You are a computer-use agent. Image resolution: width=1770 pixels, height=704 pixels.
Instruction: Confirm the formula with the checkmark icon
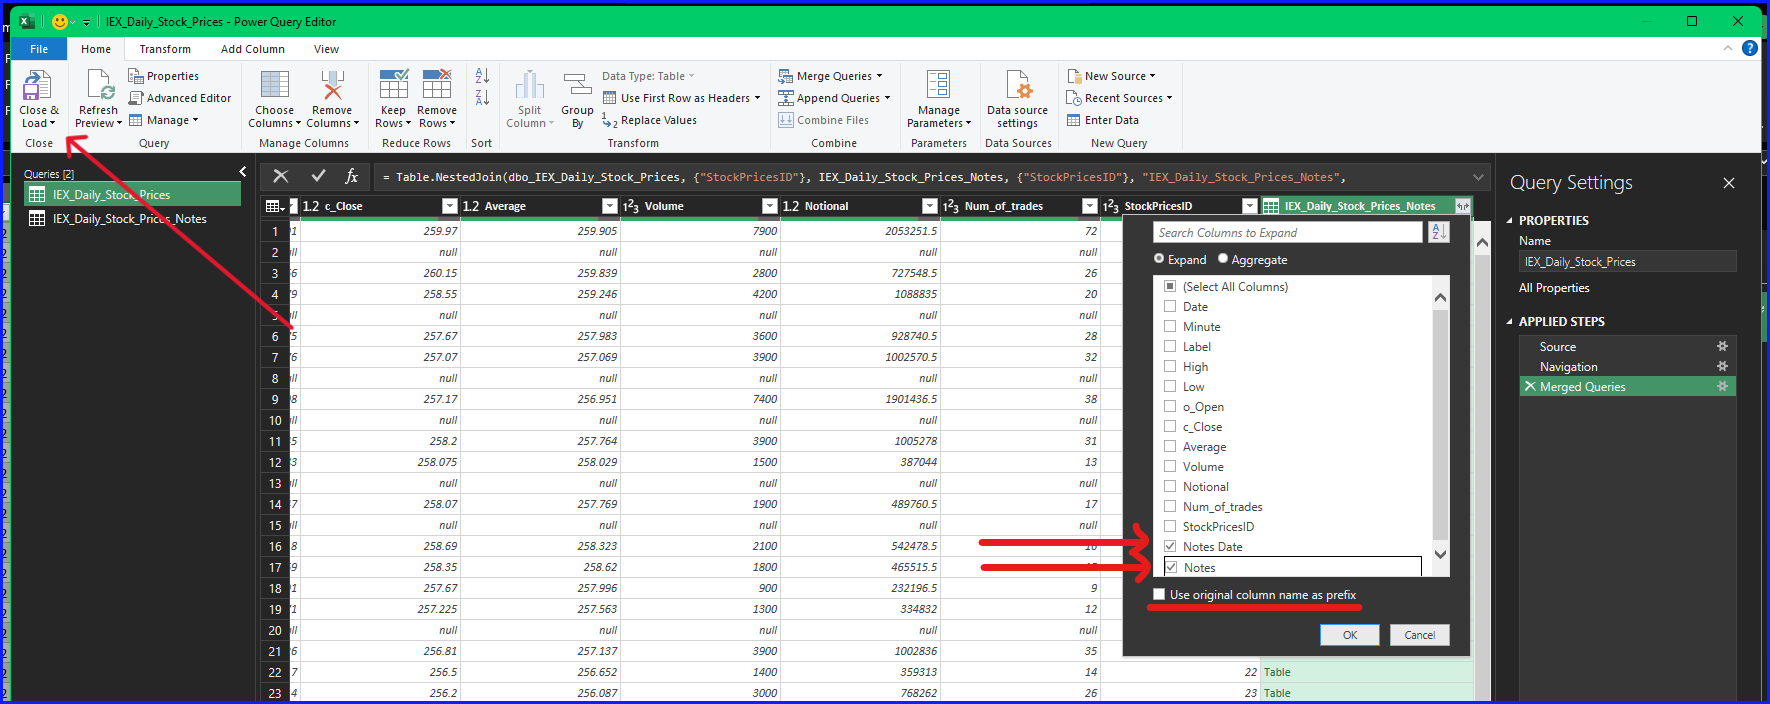point(318,176)
